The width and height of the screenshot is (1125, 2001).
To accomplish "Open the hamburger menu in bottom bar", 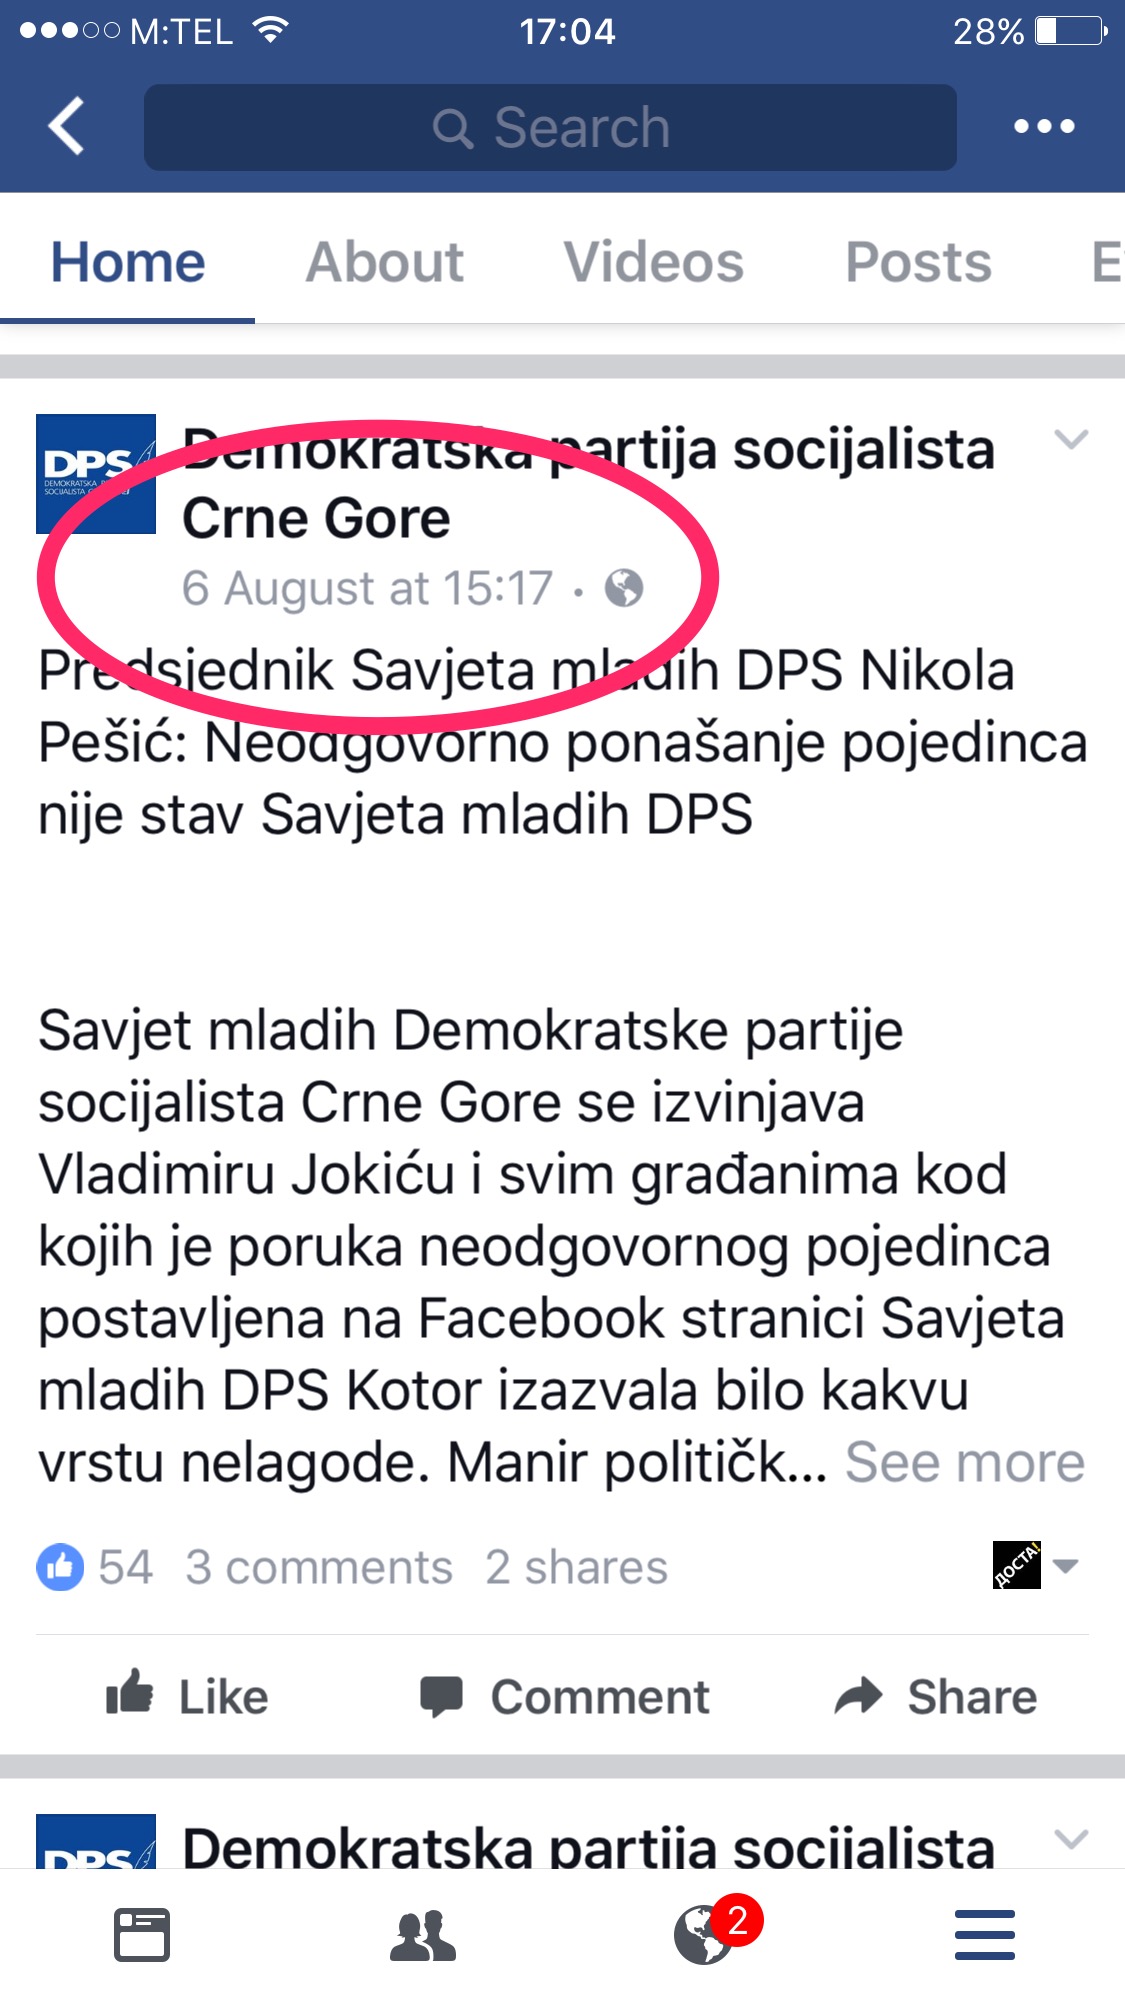I will tap(985, 1935).
